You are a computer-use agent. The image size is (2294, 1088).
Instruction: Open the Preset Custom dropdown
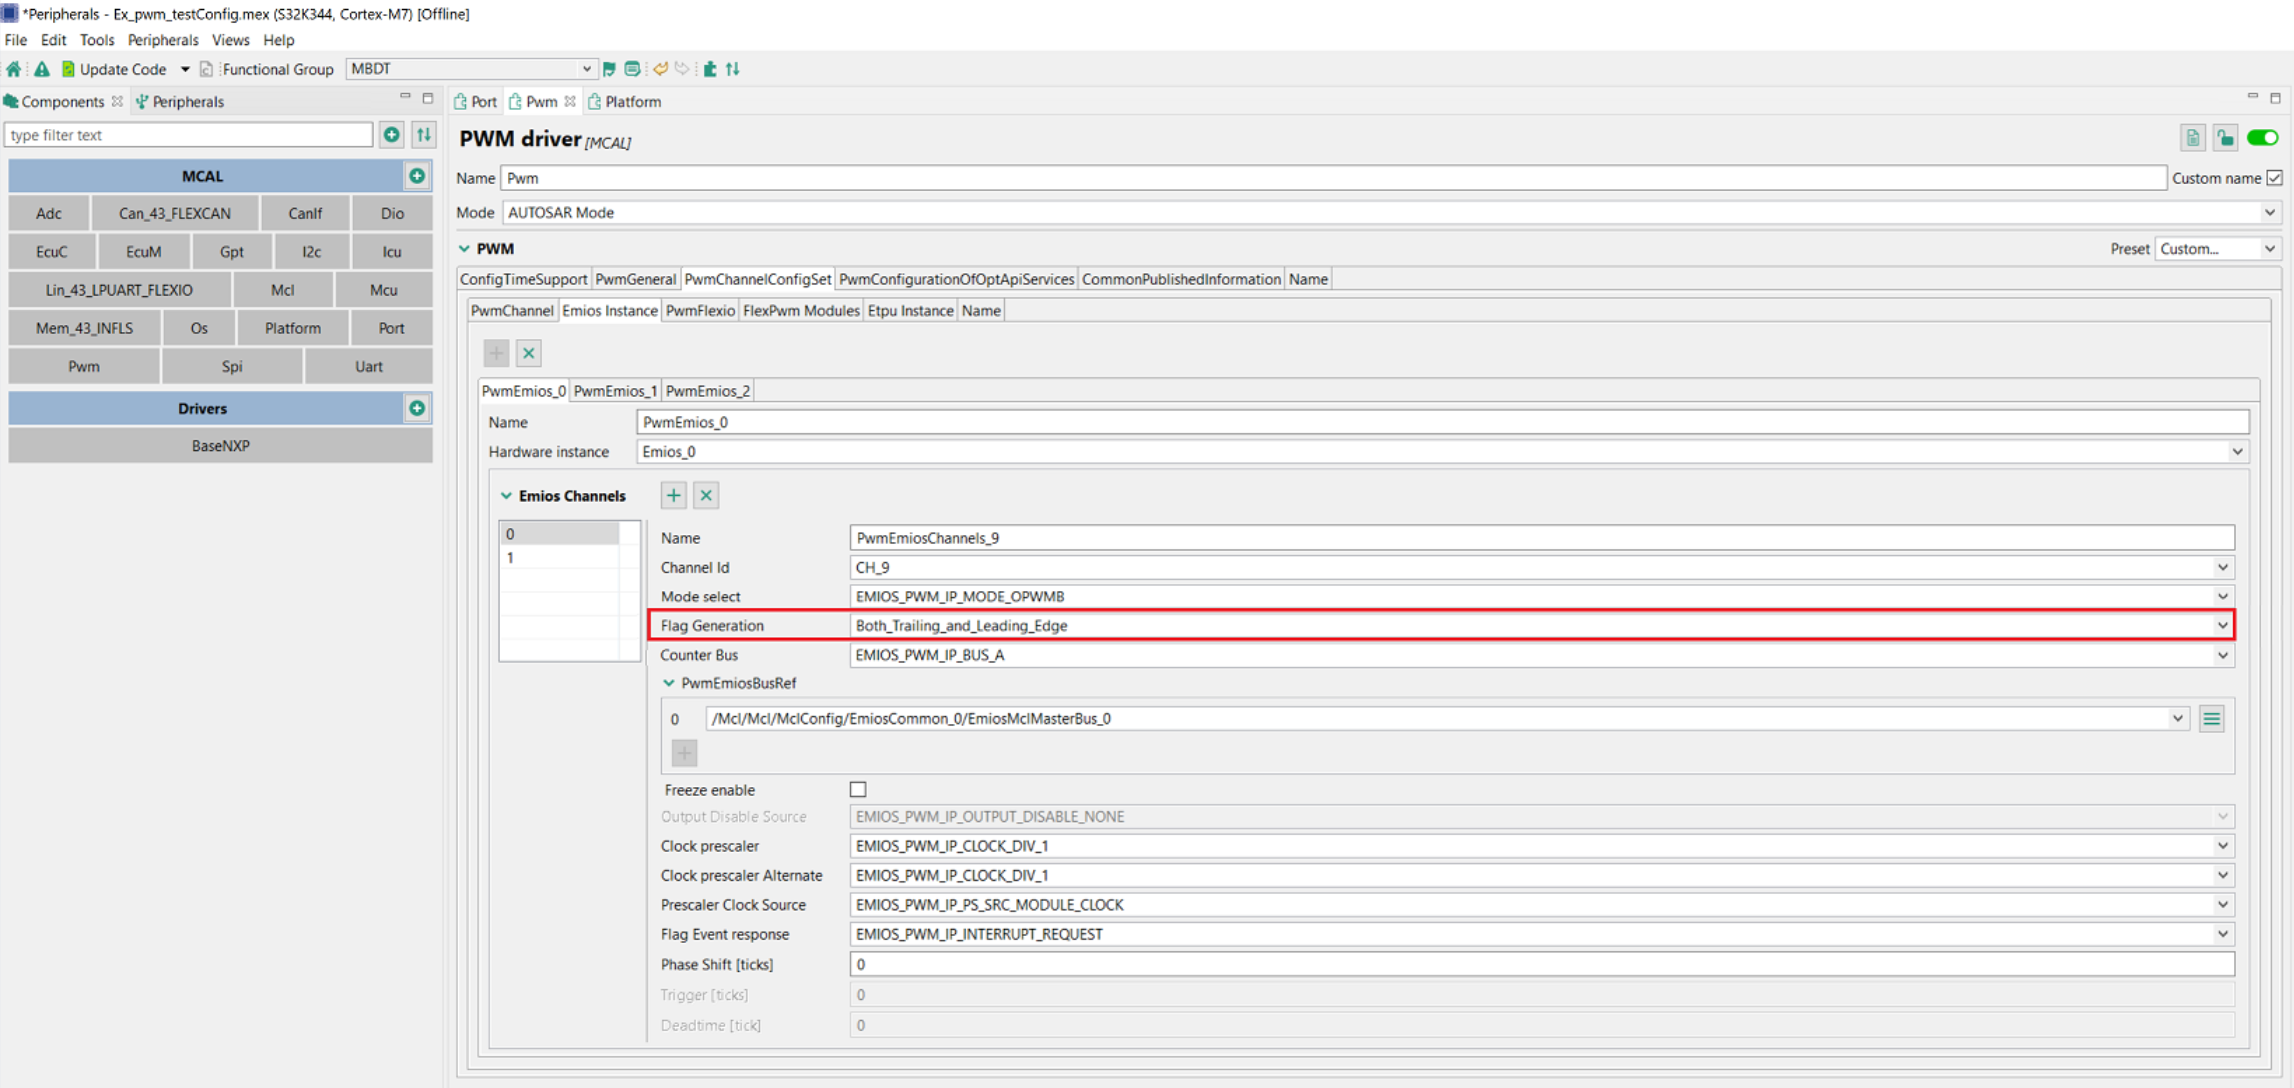coord(2217,249)
